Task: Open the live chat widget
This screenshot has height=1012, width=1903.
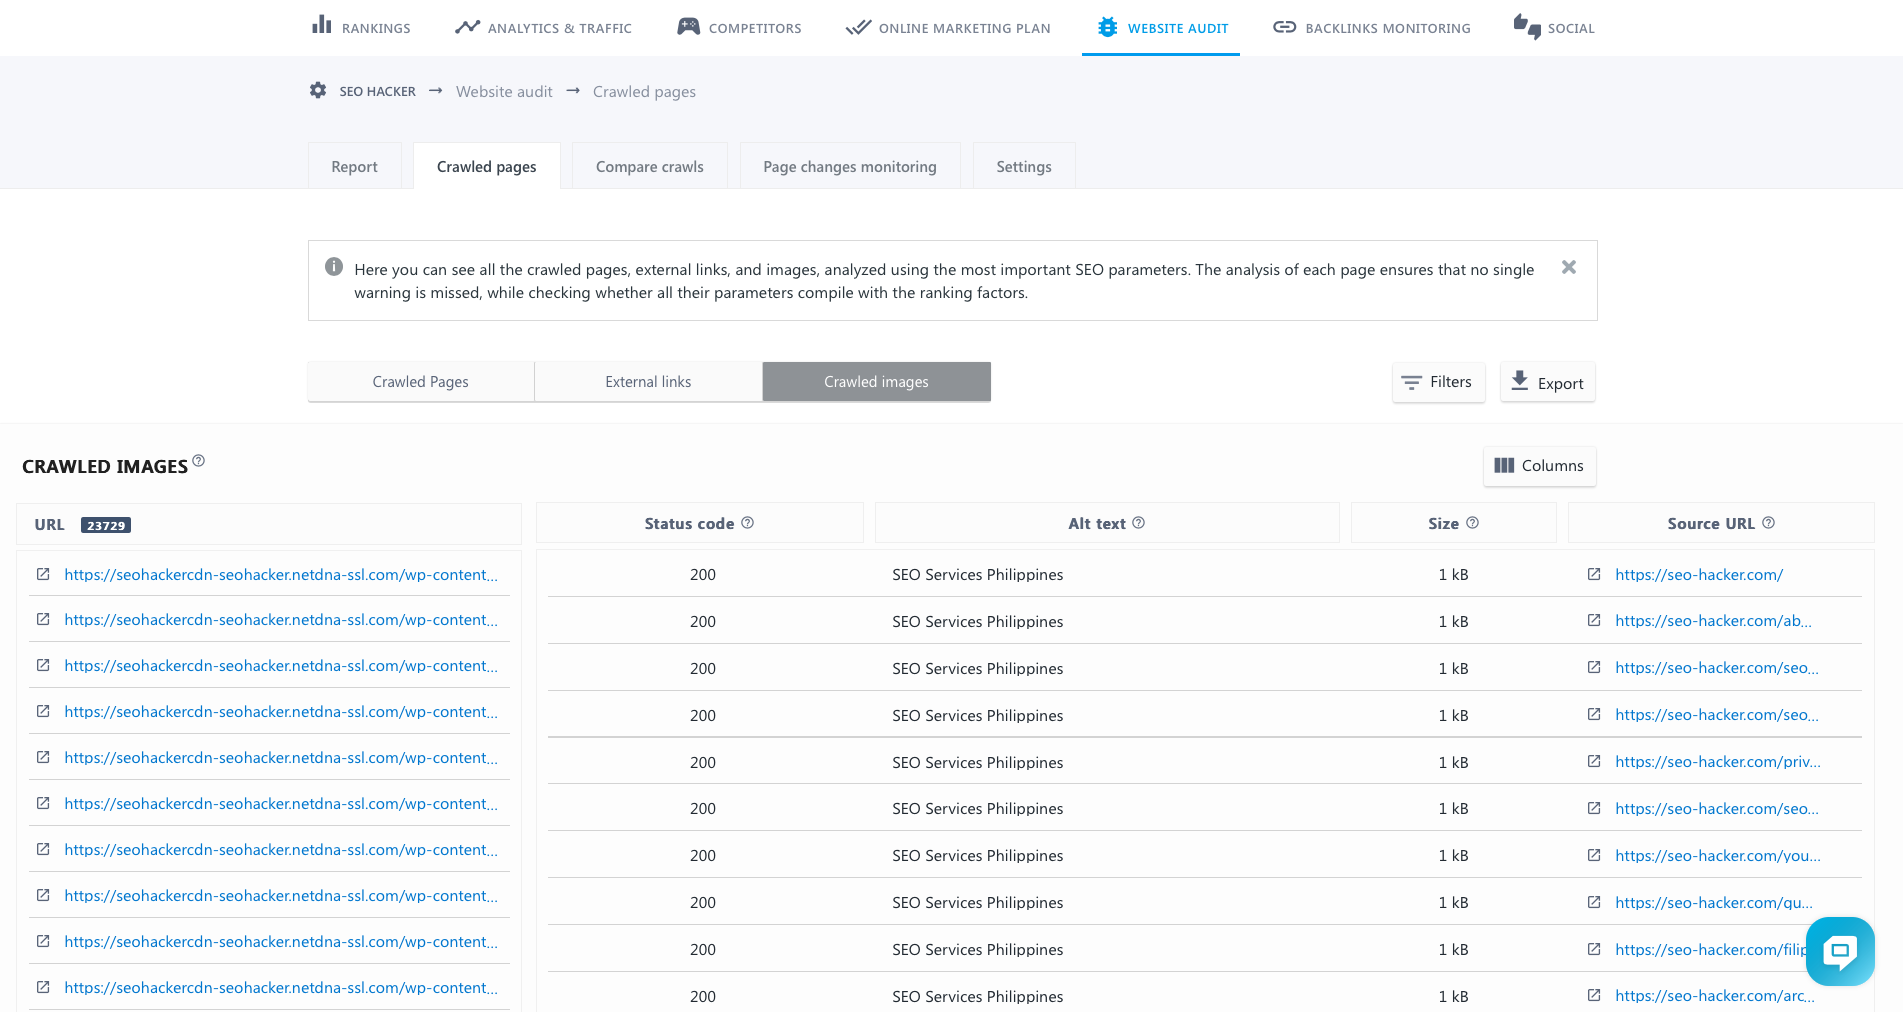Action: point(1839,951)
